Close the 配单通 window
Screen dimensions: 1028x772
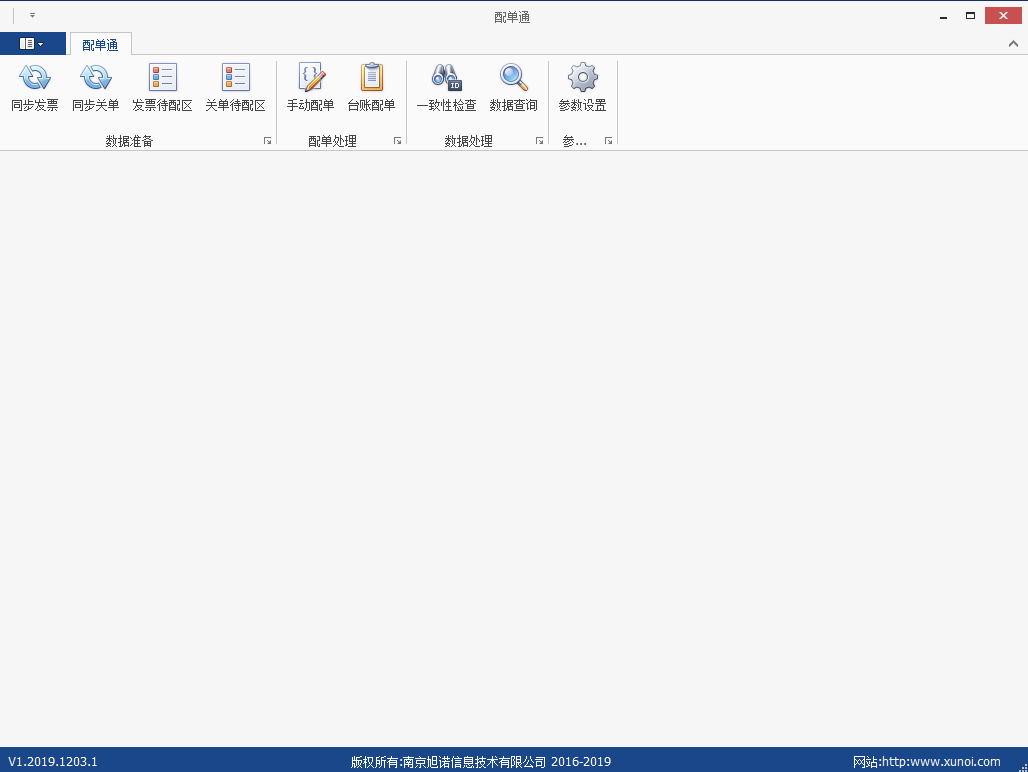click(x=1003, y=16)
